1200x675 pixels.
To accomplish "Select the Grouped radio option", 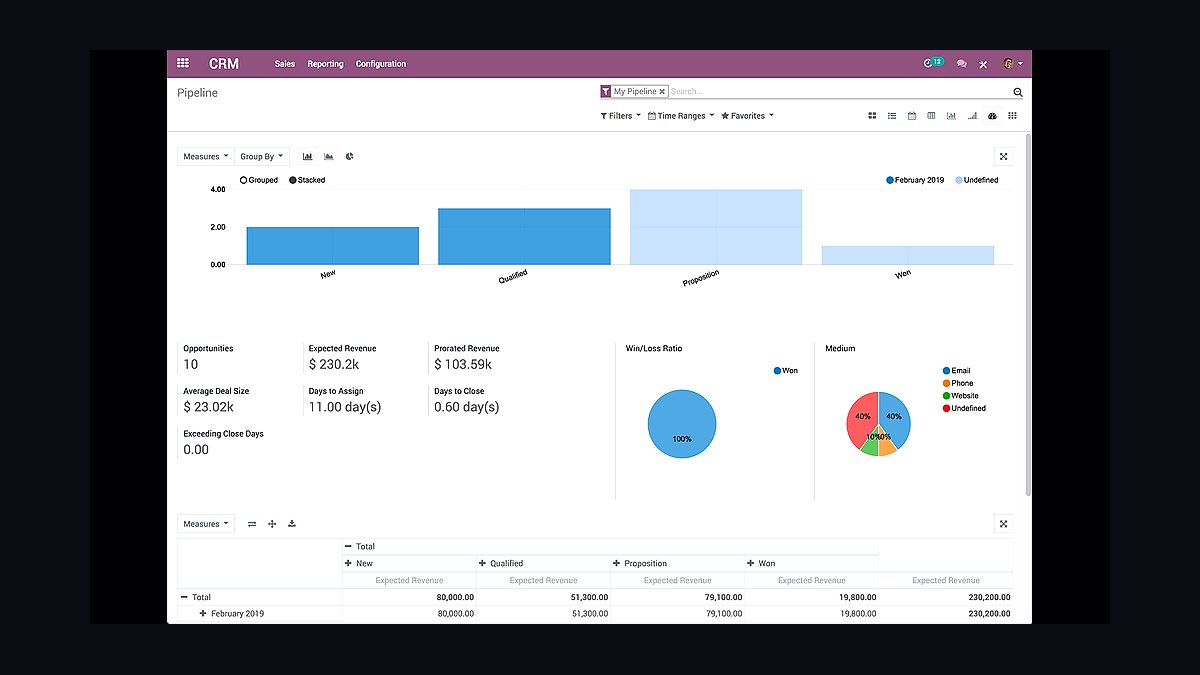I will click(x=259, y=180).
